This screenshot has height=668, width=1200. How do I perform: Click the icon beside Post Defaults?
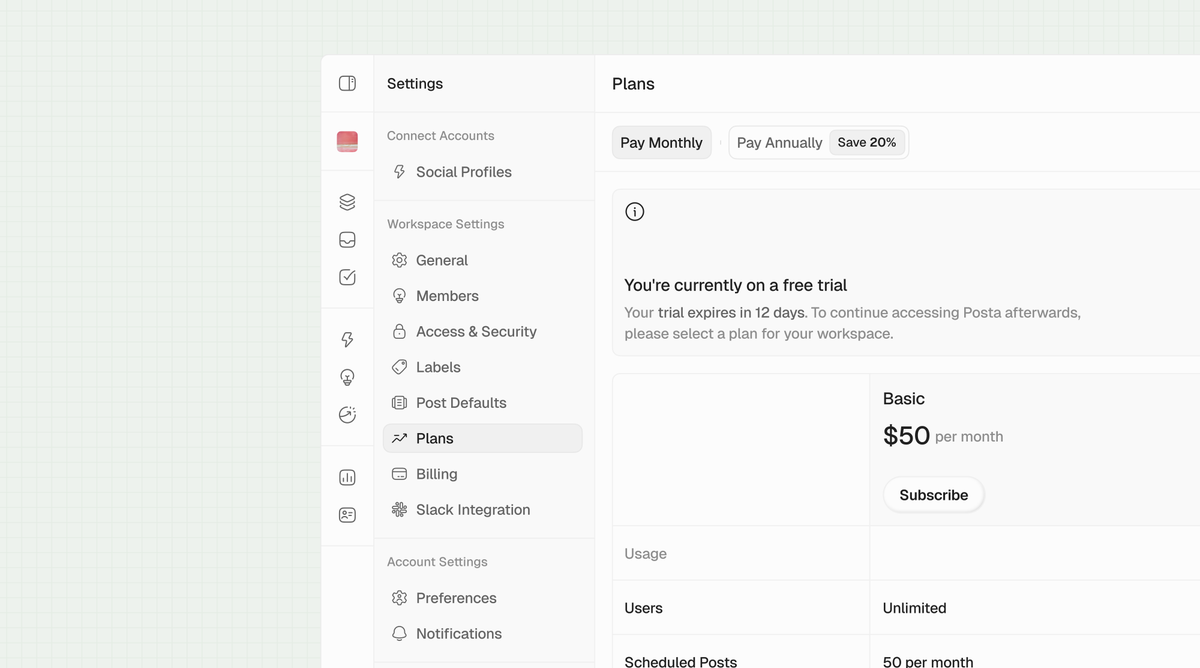tap(399, 403)
